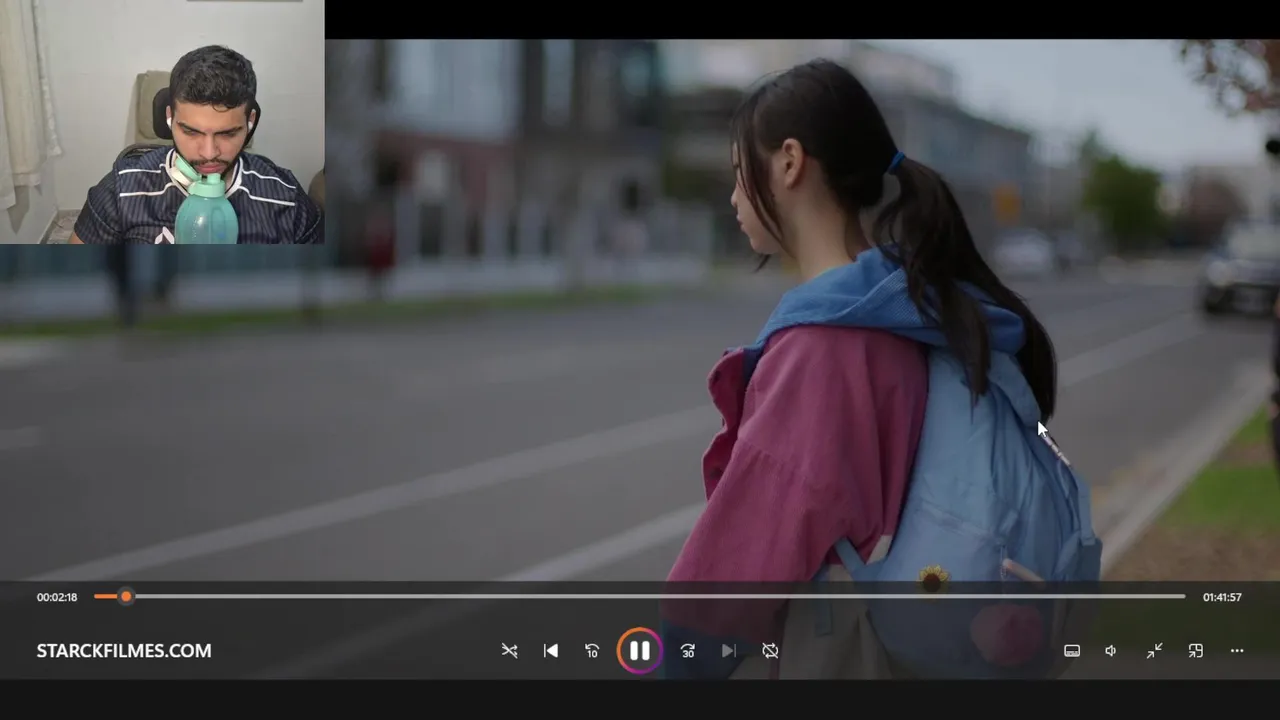
Task: Exit full screen mode
Action: click(1154, 651)
